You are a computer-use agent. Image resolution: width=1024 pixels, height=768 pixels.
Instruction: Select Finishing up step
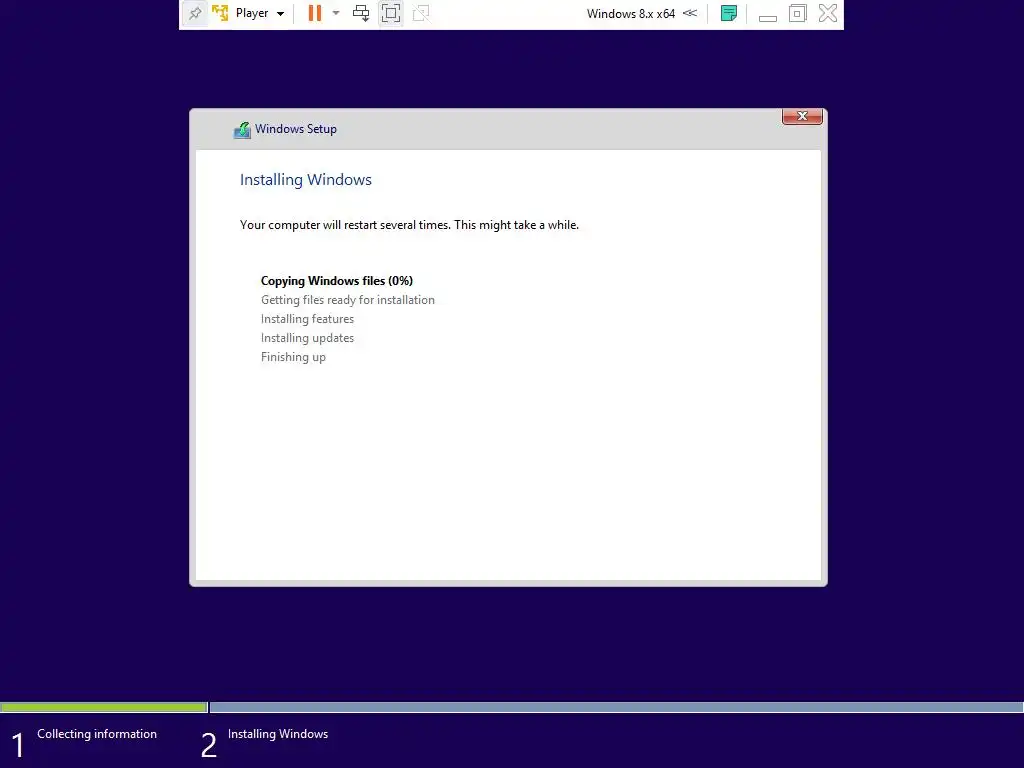coord(293,357)
